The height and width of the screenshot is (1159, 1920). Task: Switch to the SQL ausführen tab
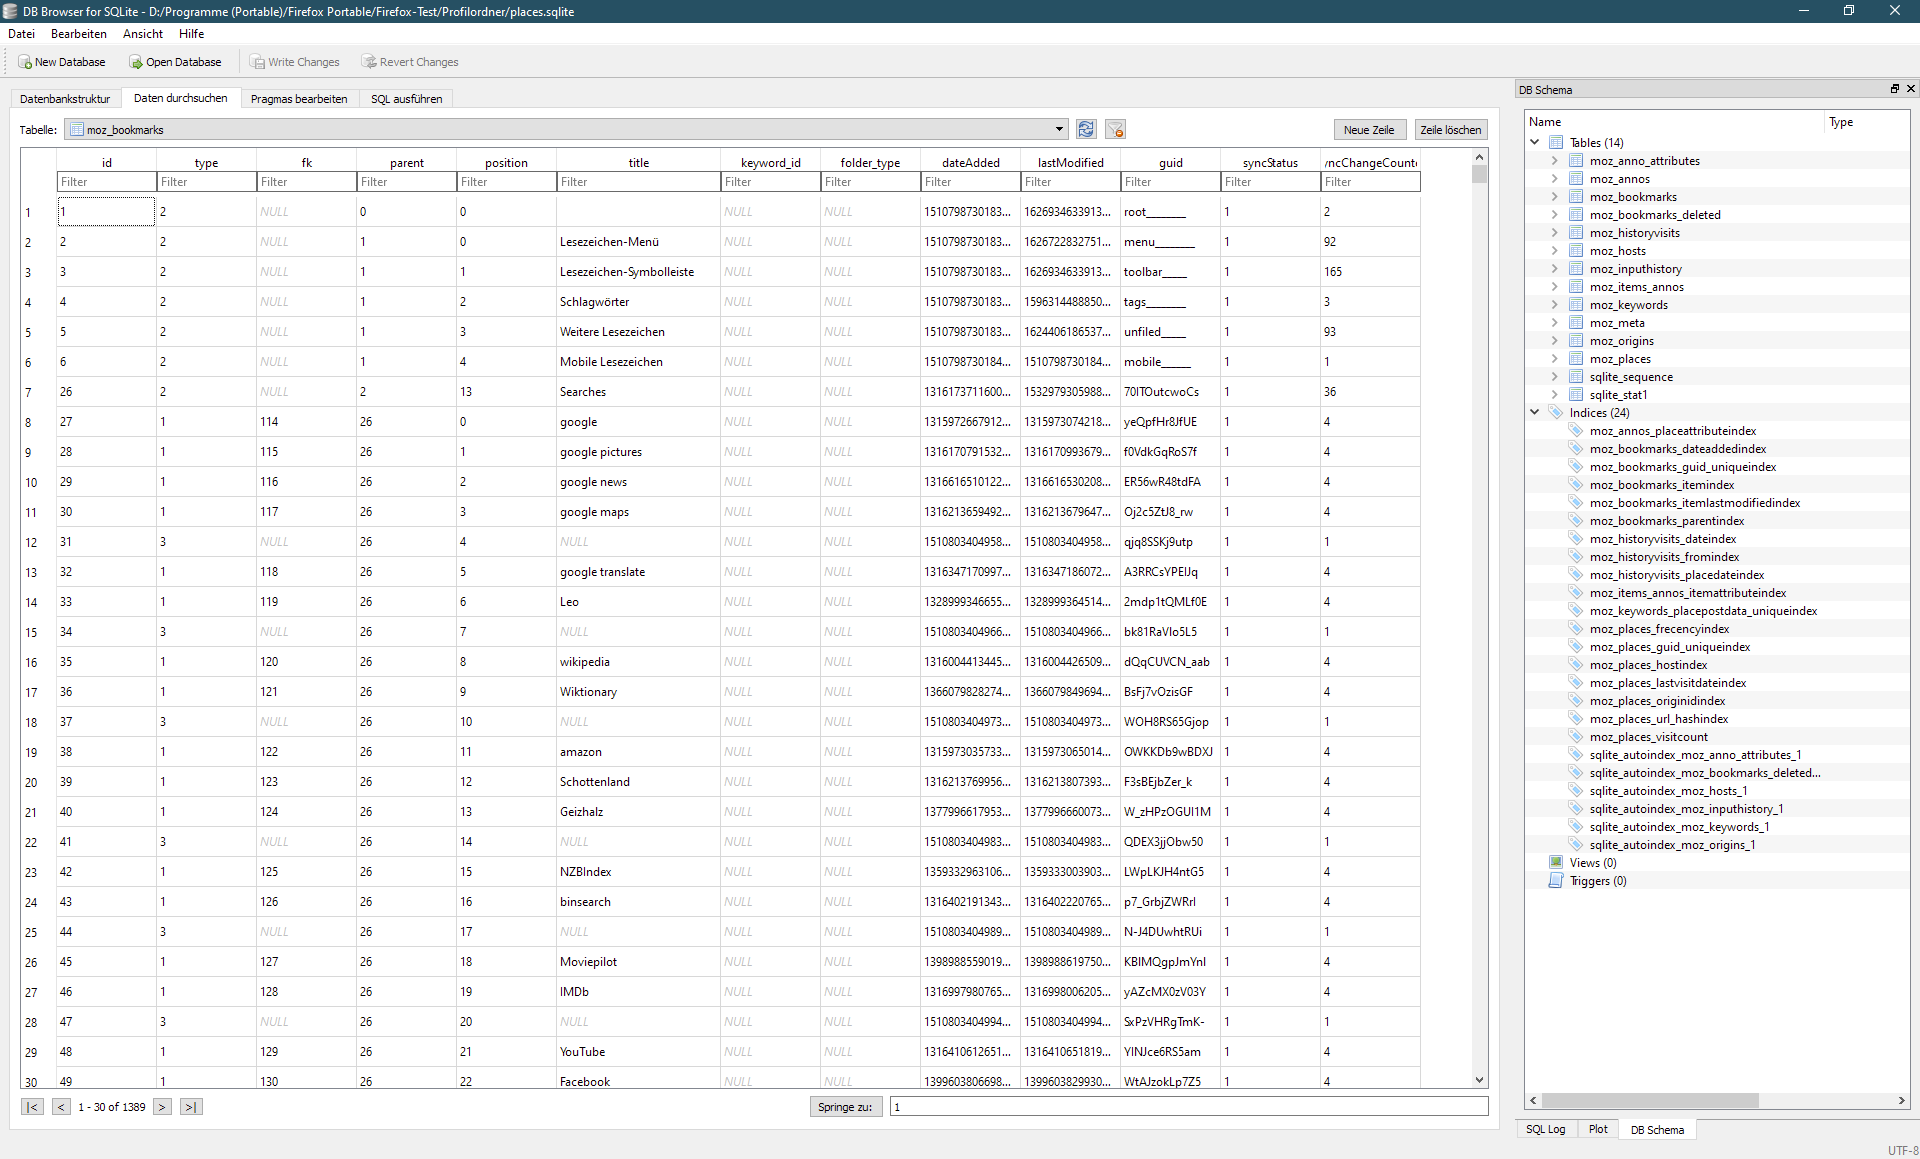[406, 99]
